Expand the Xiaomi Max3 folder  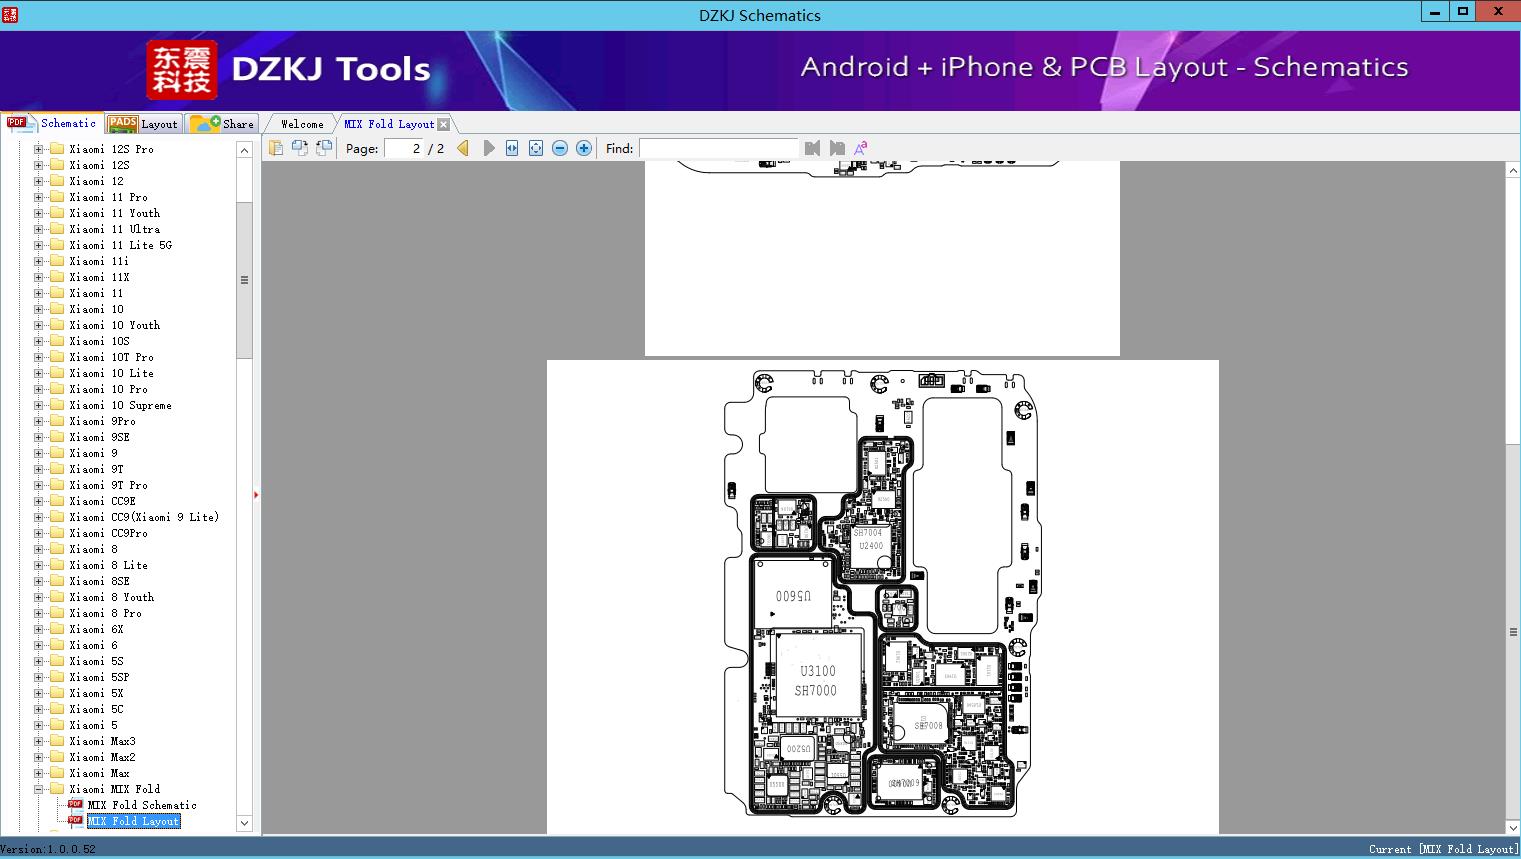(39, 741)
